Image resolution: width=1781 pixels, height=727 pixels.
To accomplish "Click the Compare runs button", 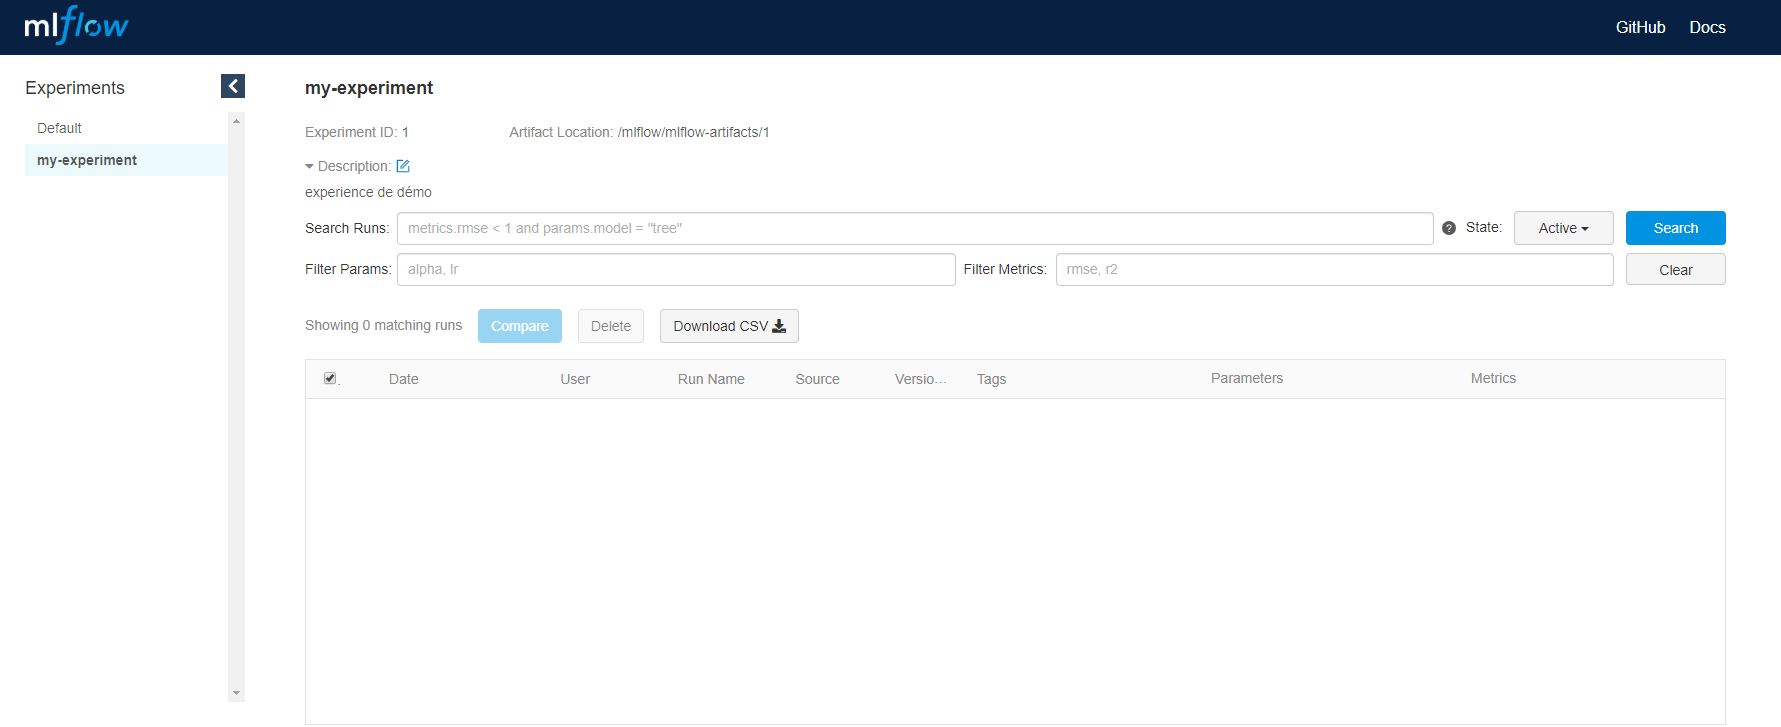I will (519, 326).
